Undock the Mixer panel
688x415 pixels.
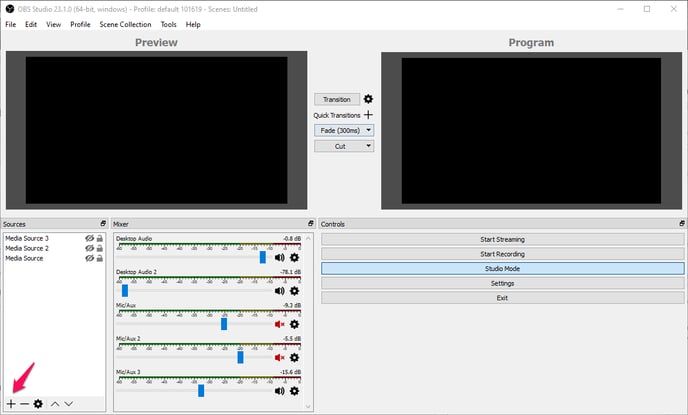click(310, 224)
